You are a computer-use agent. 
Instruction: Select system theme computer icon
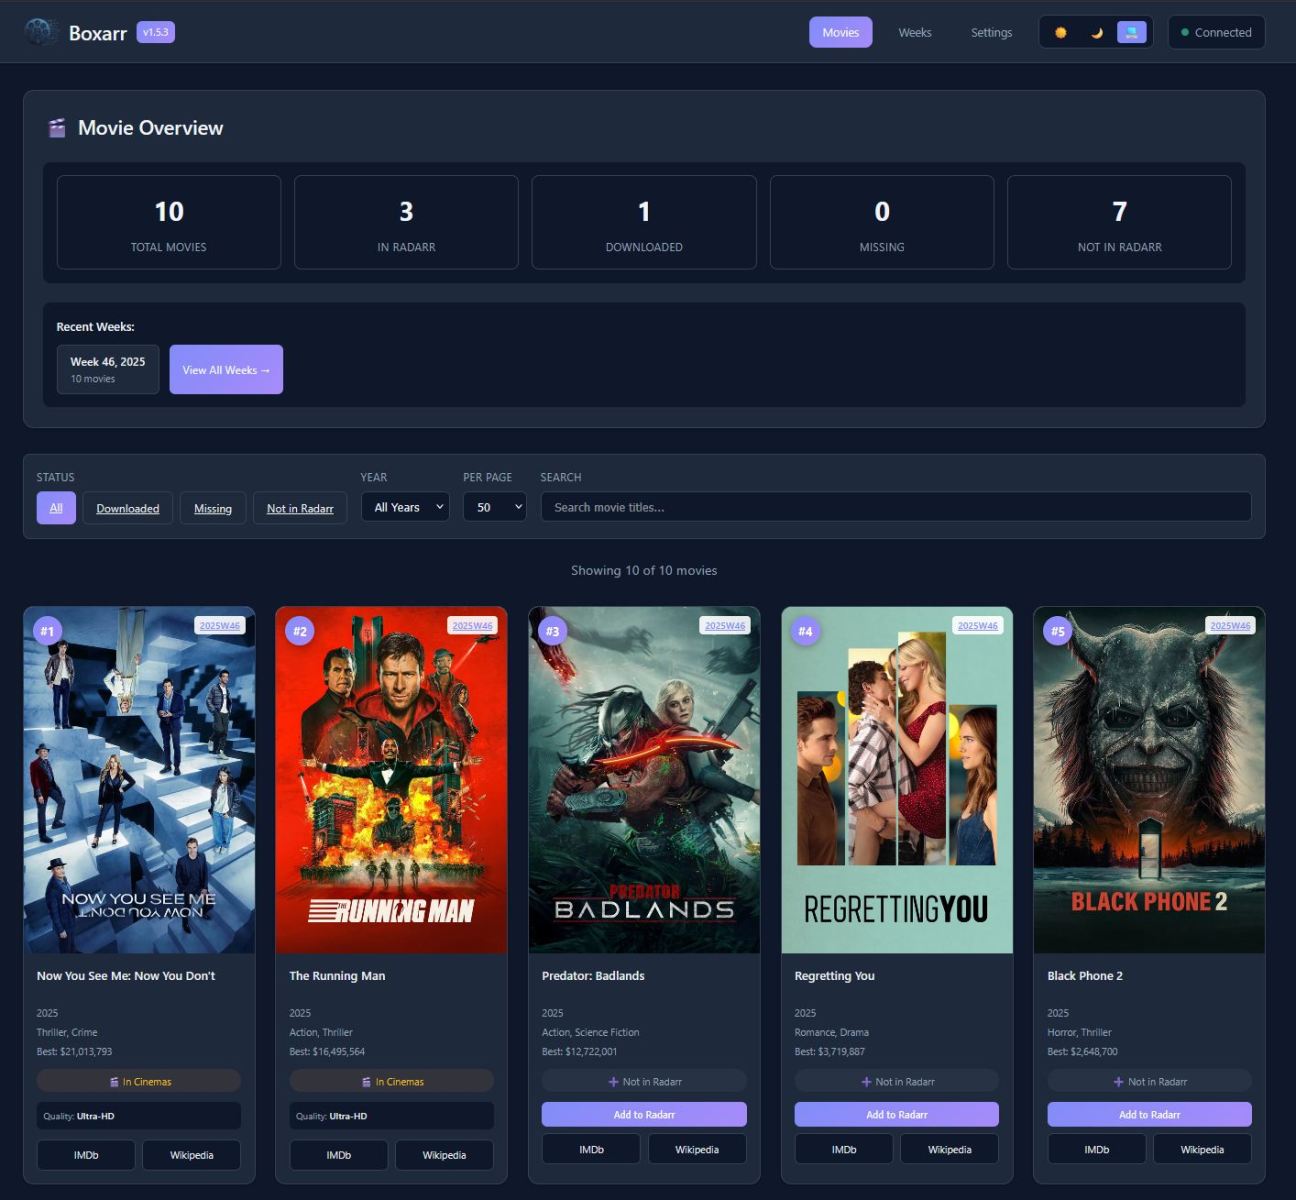[1131, 33]
